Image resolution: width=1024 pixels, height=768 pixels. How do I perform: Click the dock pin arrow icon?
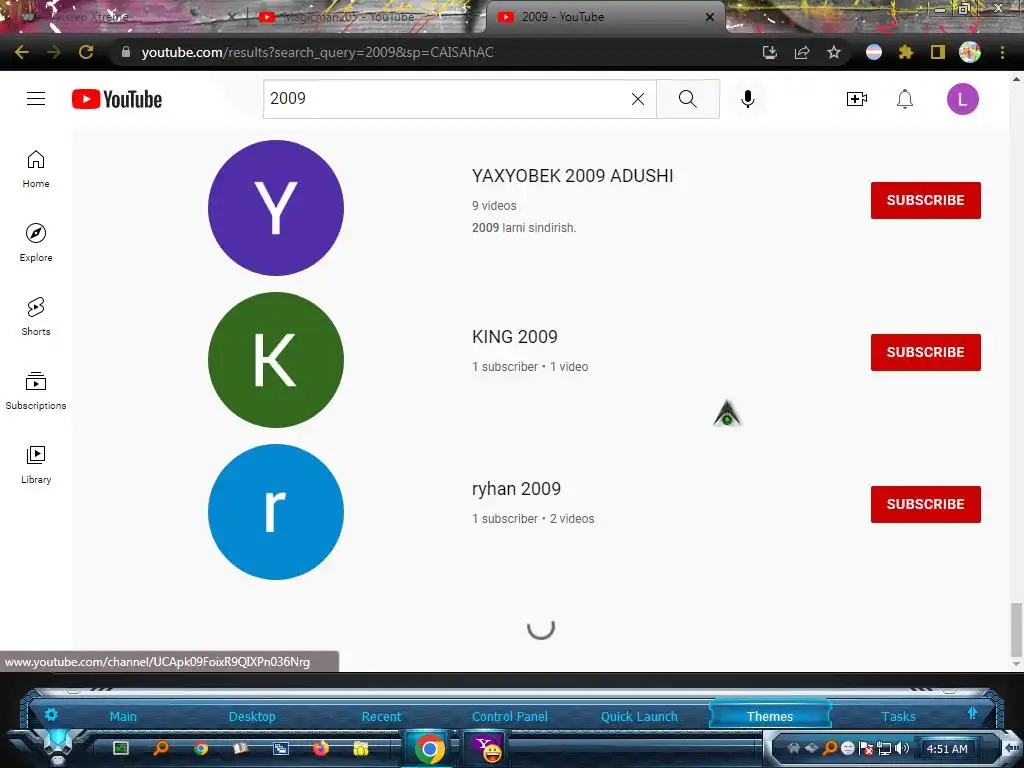pyautogui.click(x=972, y=714)
